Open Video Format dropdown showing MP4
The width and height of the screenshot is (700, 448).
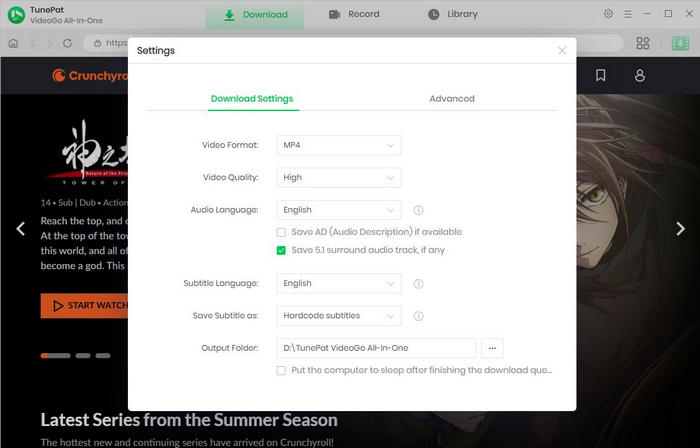[x=338, y=145]
